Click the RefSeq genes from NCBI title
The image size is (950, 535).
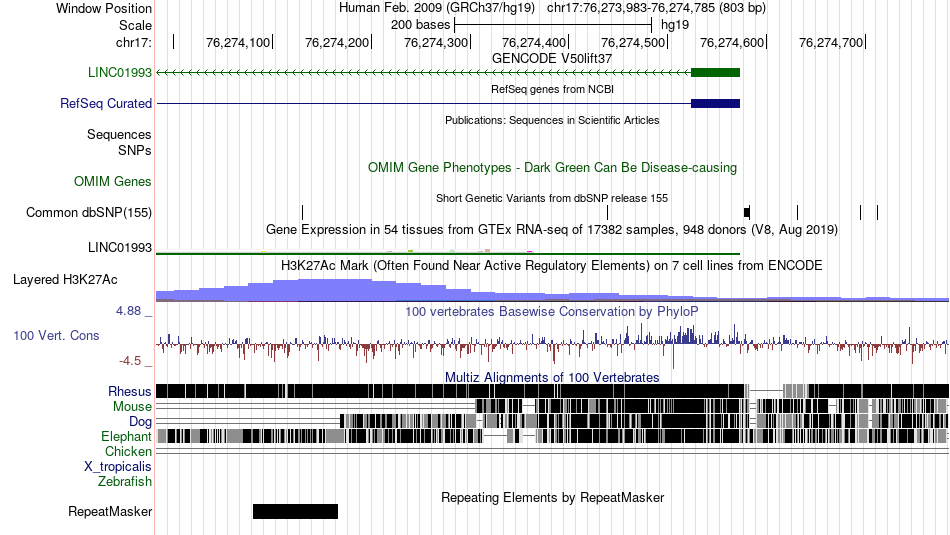[552, 90]
